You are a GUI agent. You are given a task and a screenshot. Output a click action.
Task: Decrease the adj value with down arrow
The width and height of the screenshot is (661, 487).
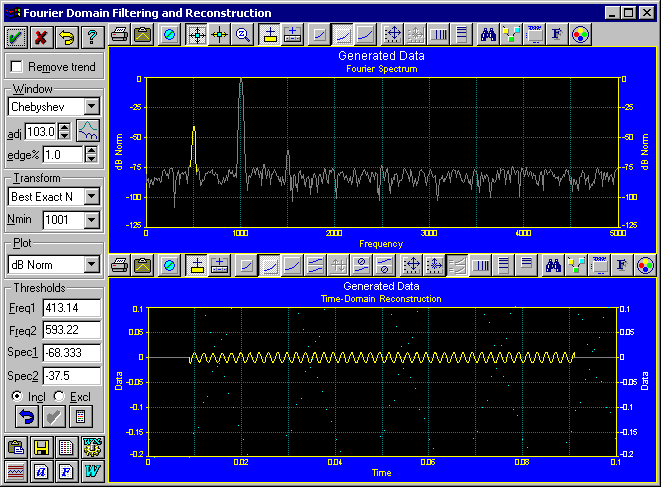(x=64, y=135)
